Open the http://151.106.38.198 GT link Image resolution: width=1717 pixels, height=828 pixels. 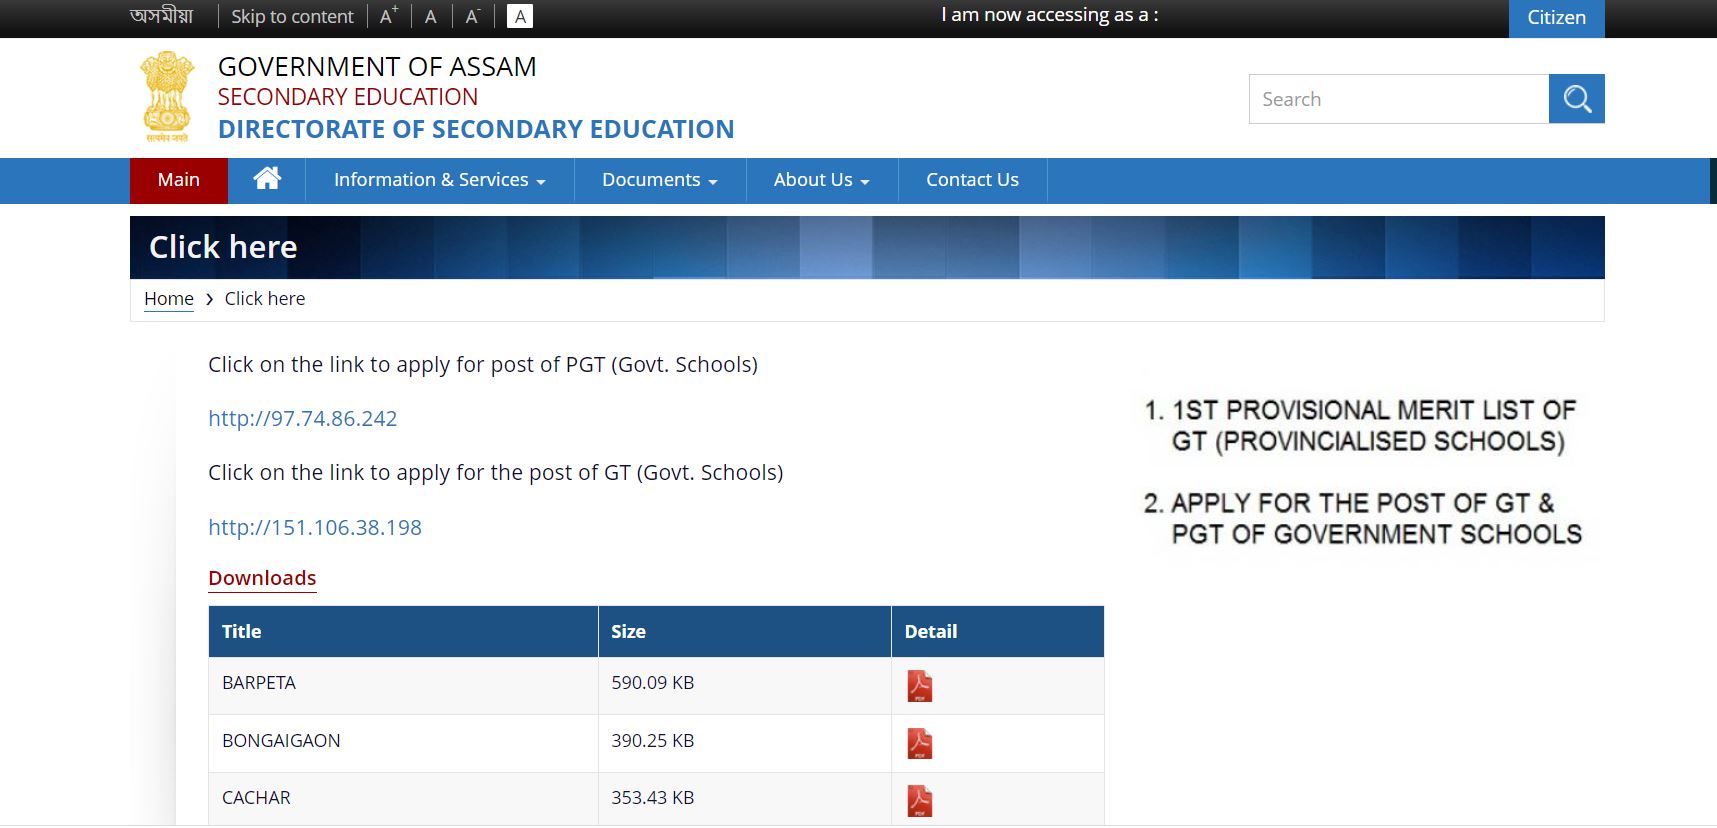click(315, 527)
